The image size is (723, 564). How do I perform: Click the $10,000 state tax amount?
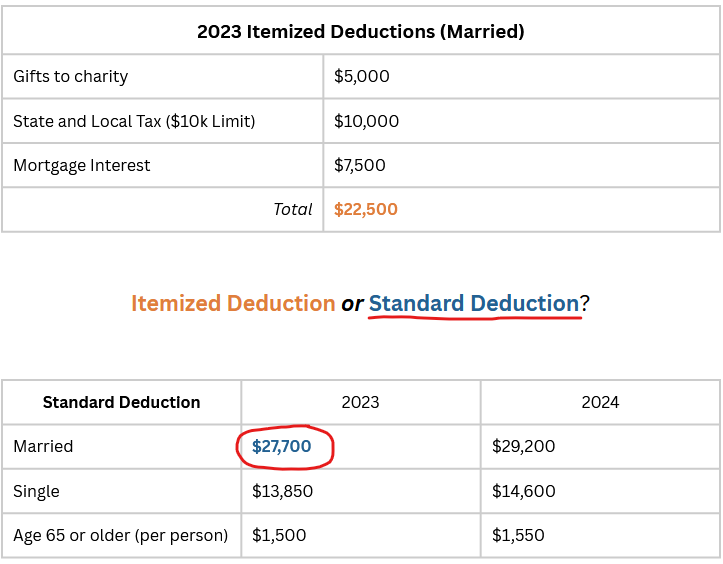tap(367, 121)
